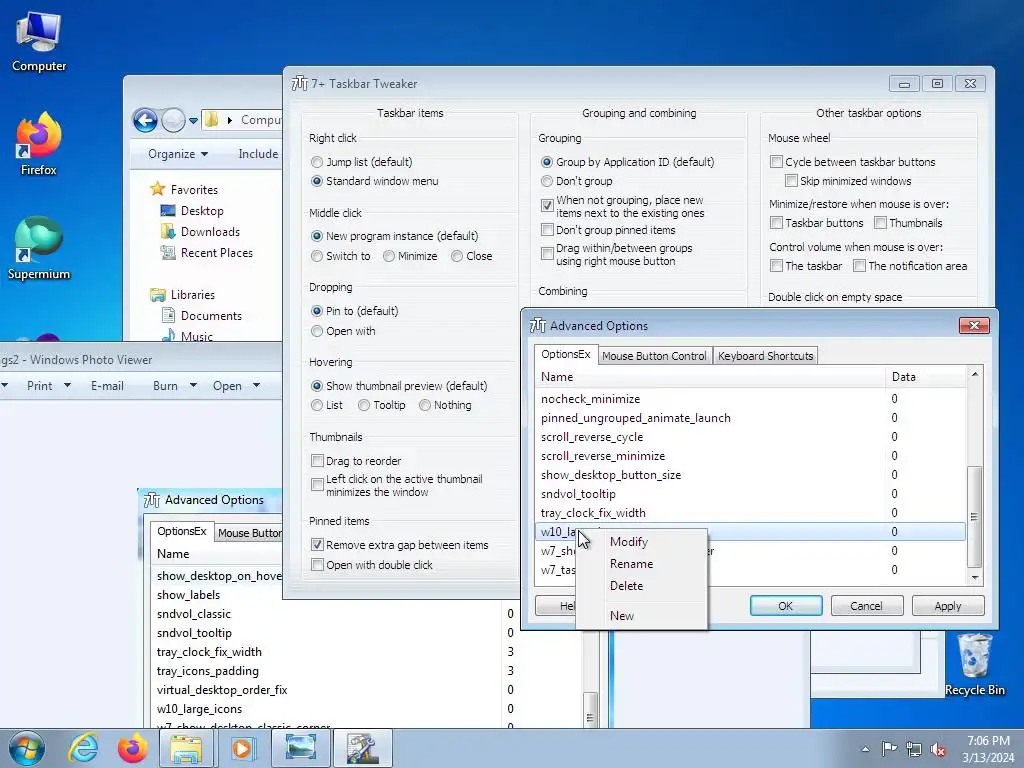Select Don't group radio button
The width and height of the screenshot is (1024, 768).
[547, 181]
